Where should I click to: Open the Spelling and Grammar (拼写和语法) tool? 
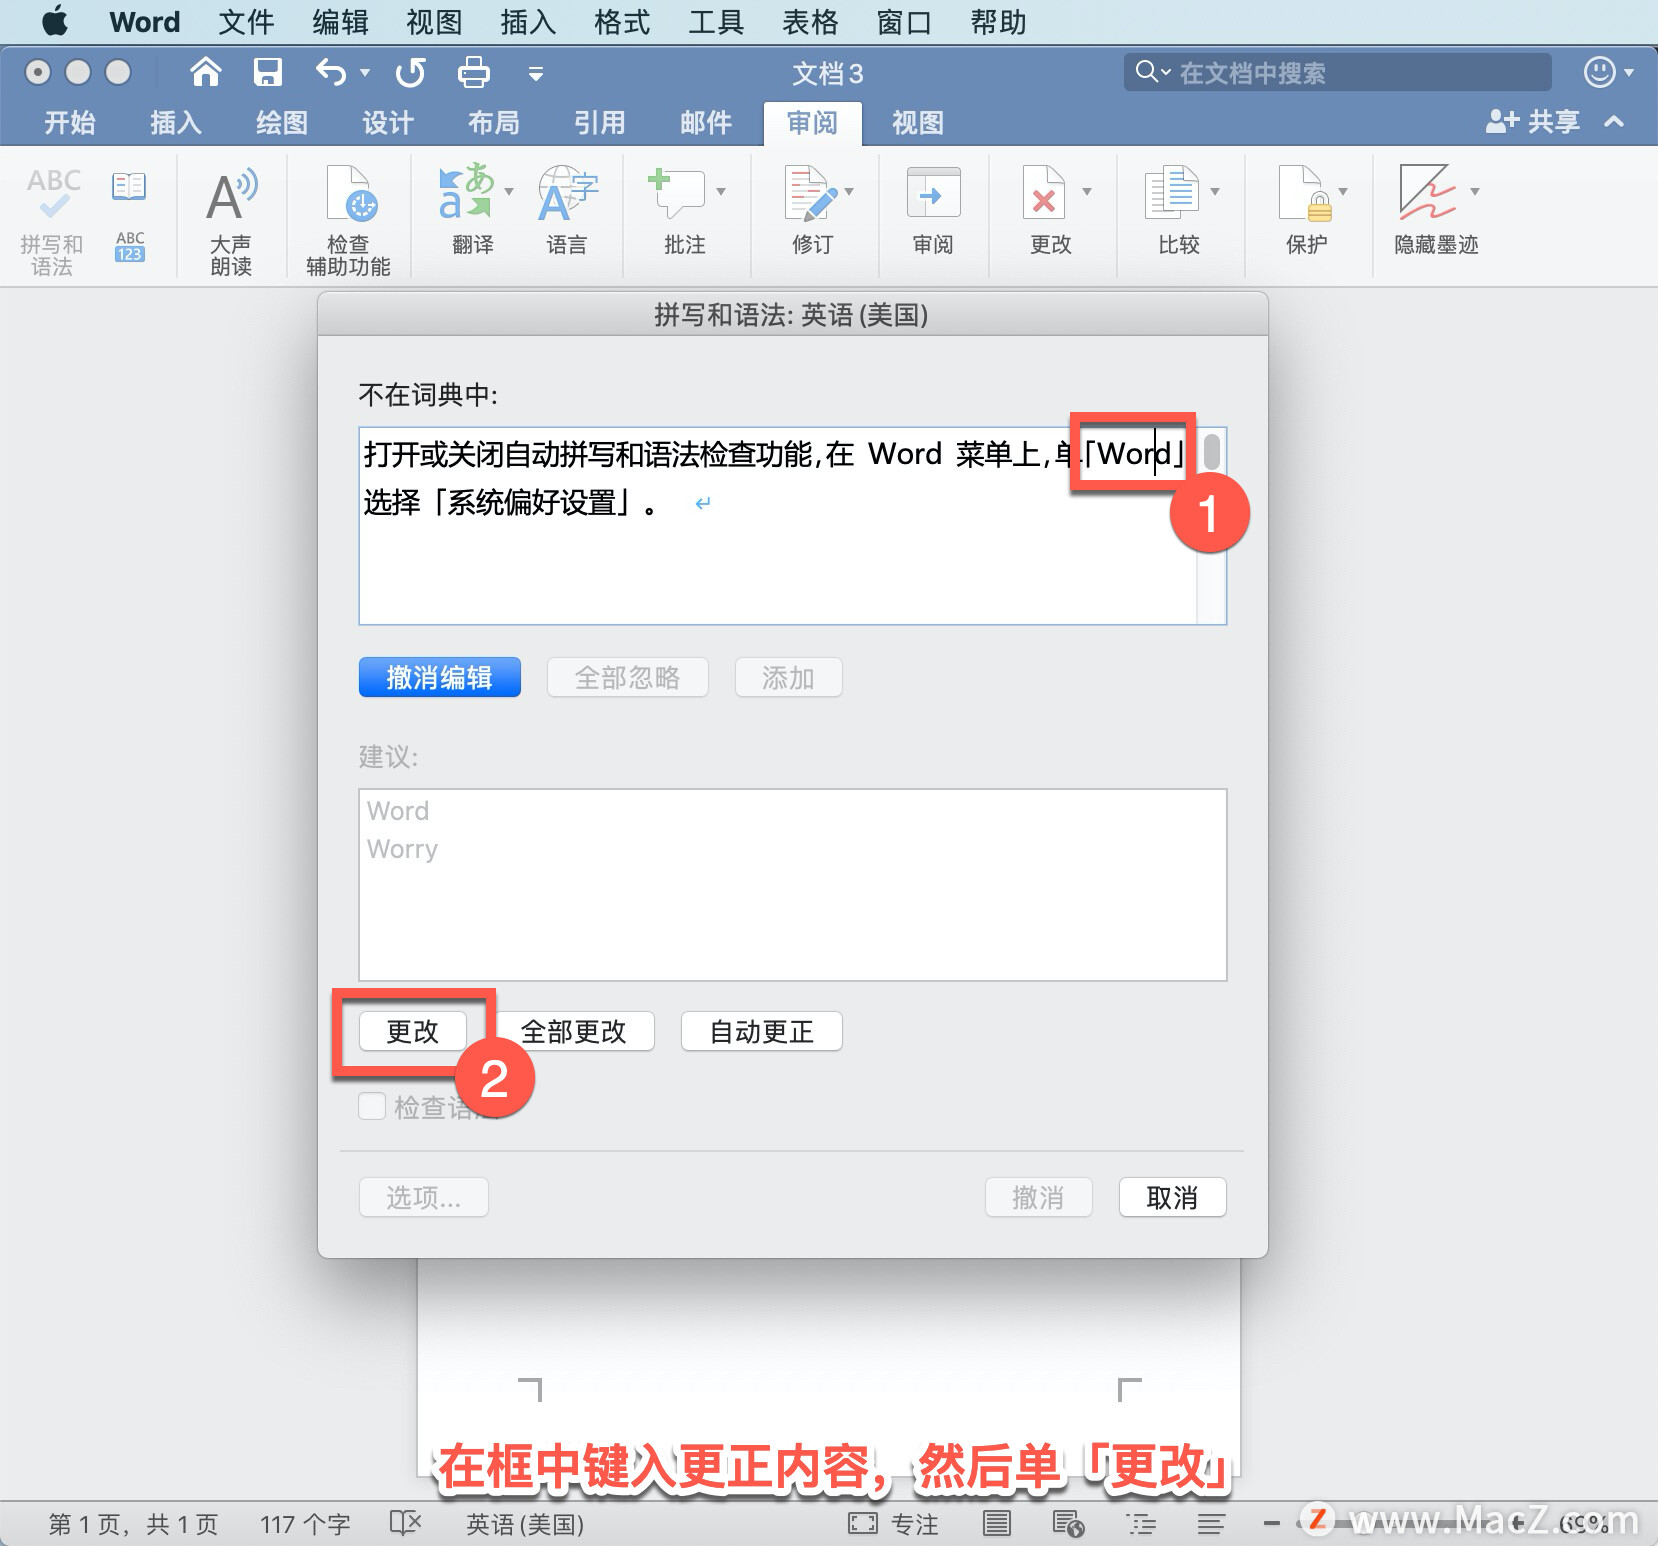(x=52, y=221)
